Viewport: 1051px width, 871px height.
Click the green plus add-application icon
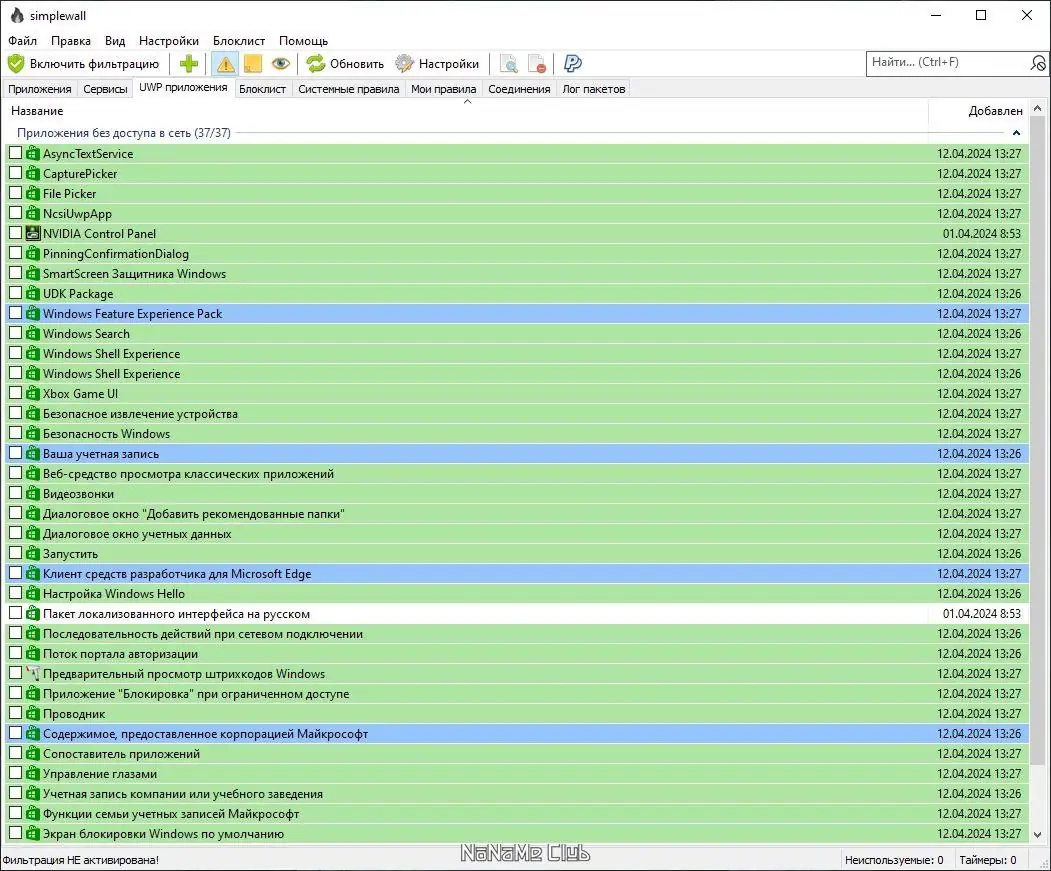coord(189,64)
